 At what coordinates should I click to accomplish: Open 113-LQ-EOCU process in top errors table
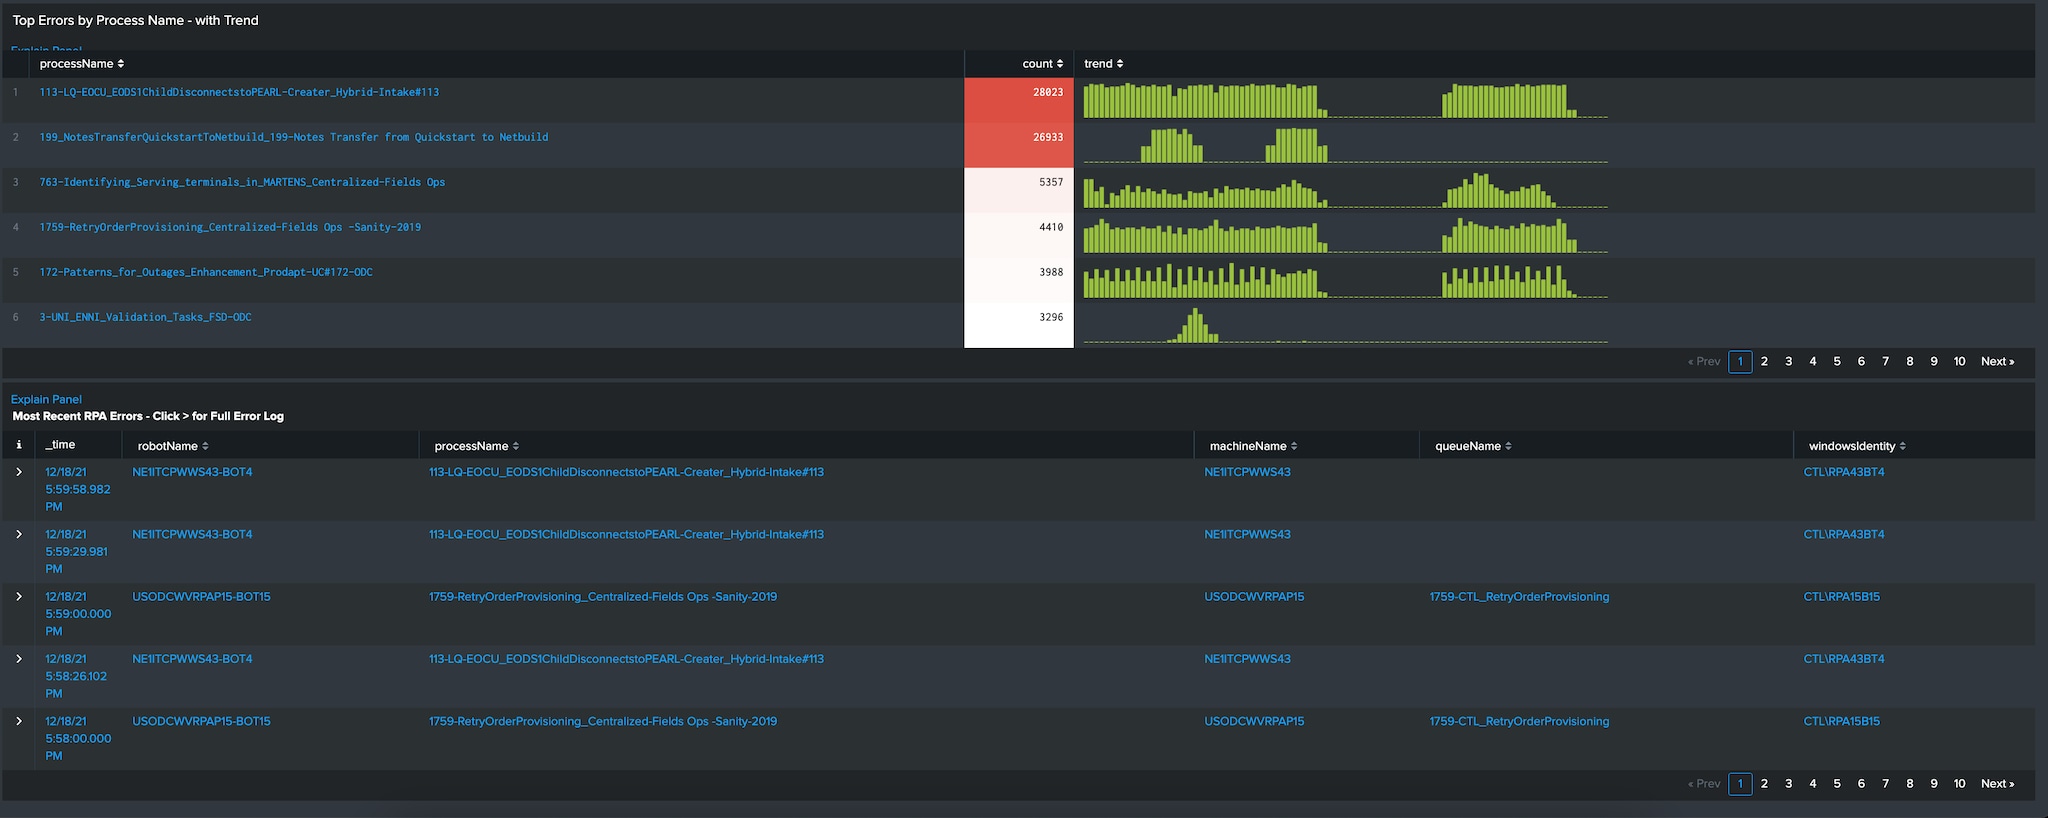239,92
